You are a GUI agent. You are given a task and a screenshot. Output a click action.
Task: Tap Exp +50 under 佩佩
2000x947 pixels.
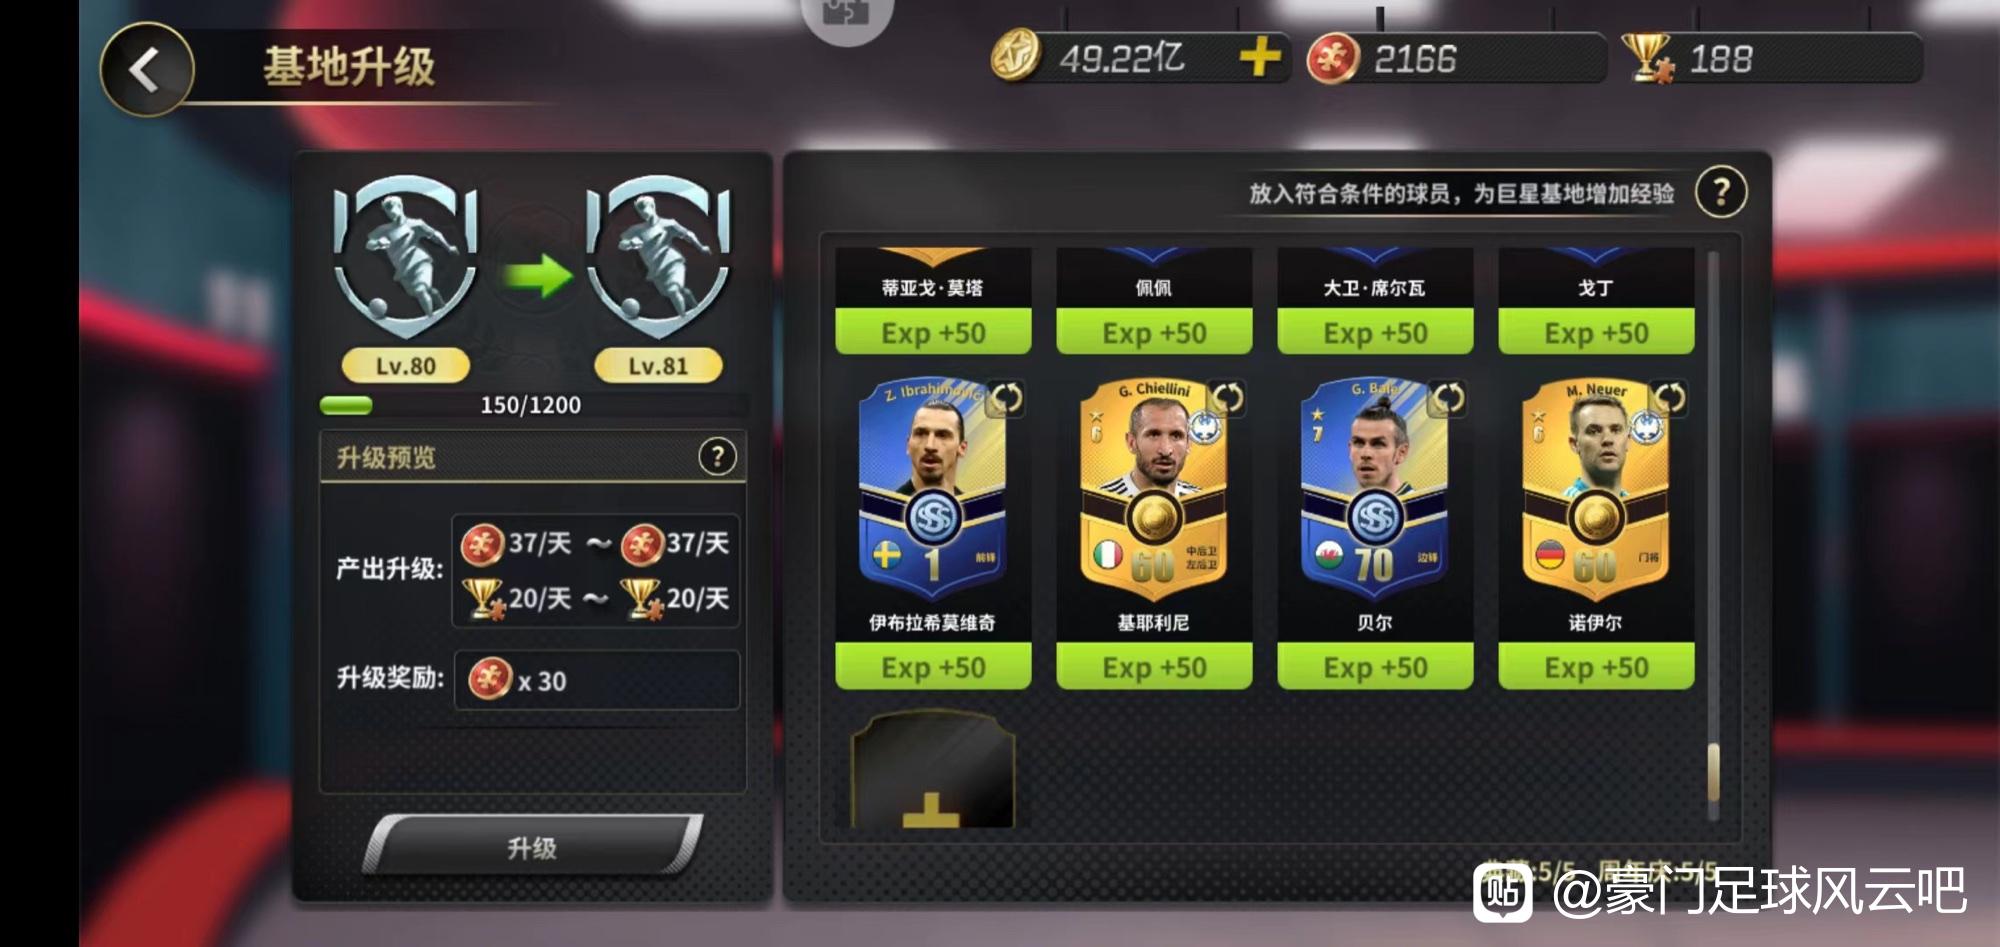(x=1154, y=332)
